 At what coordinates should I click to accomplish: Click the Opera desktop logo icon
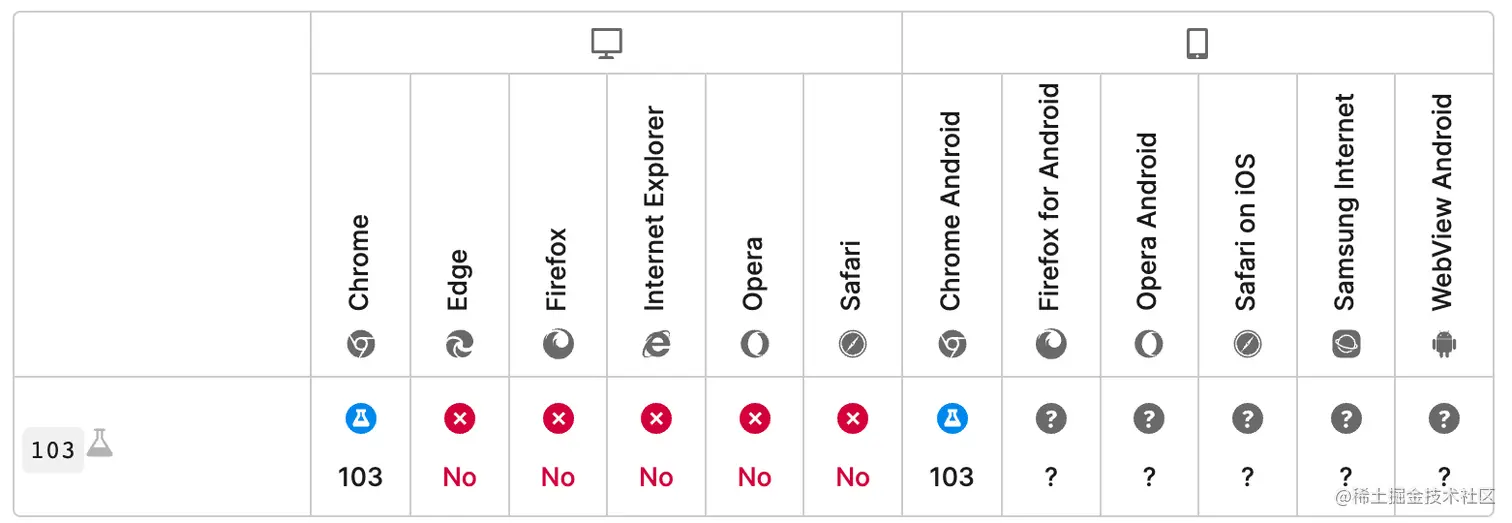(x=755, y=345)
